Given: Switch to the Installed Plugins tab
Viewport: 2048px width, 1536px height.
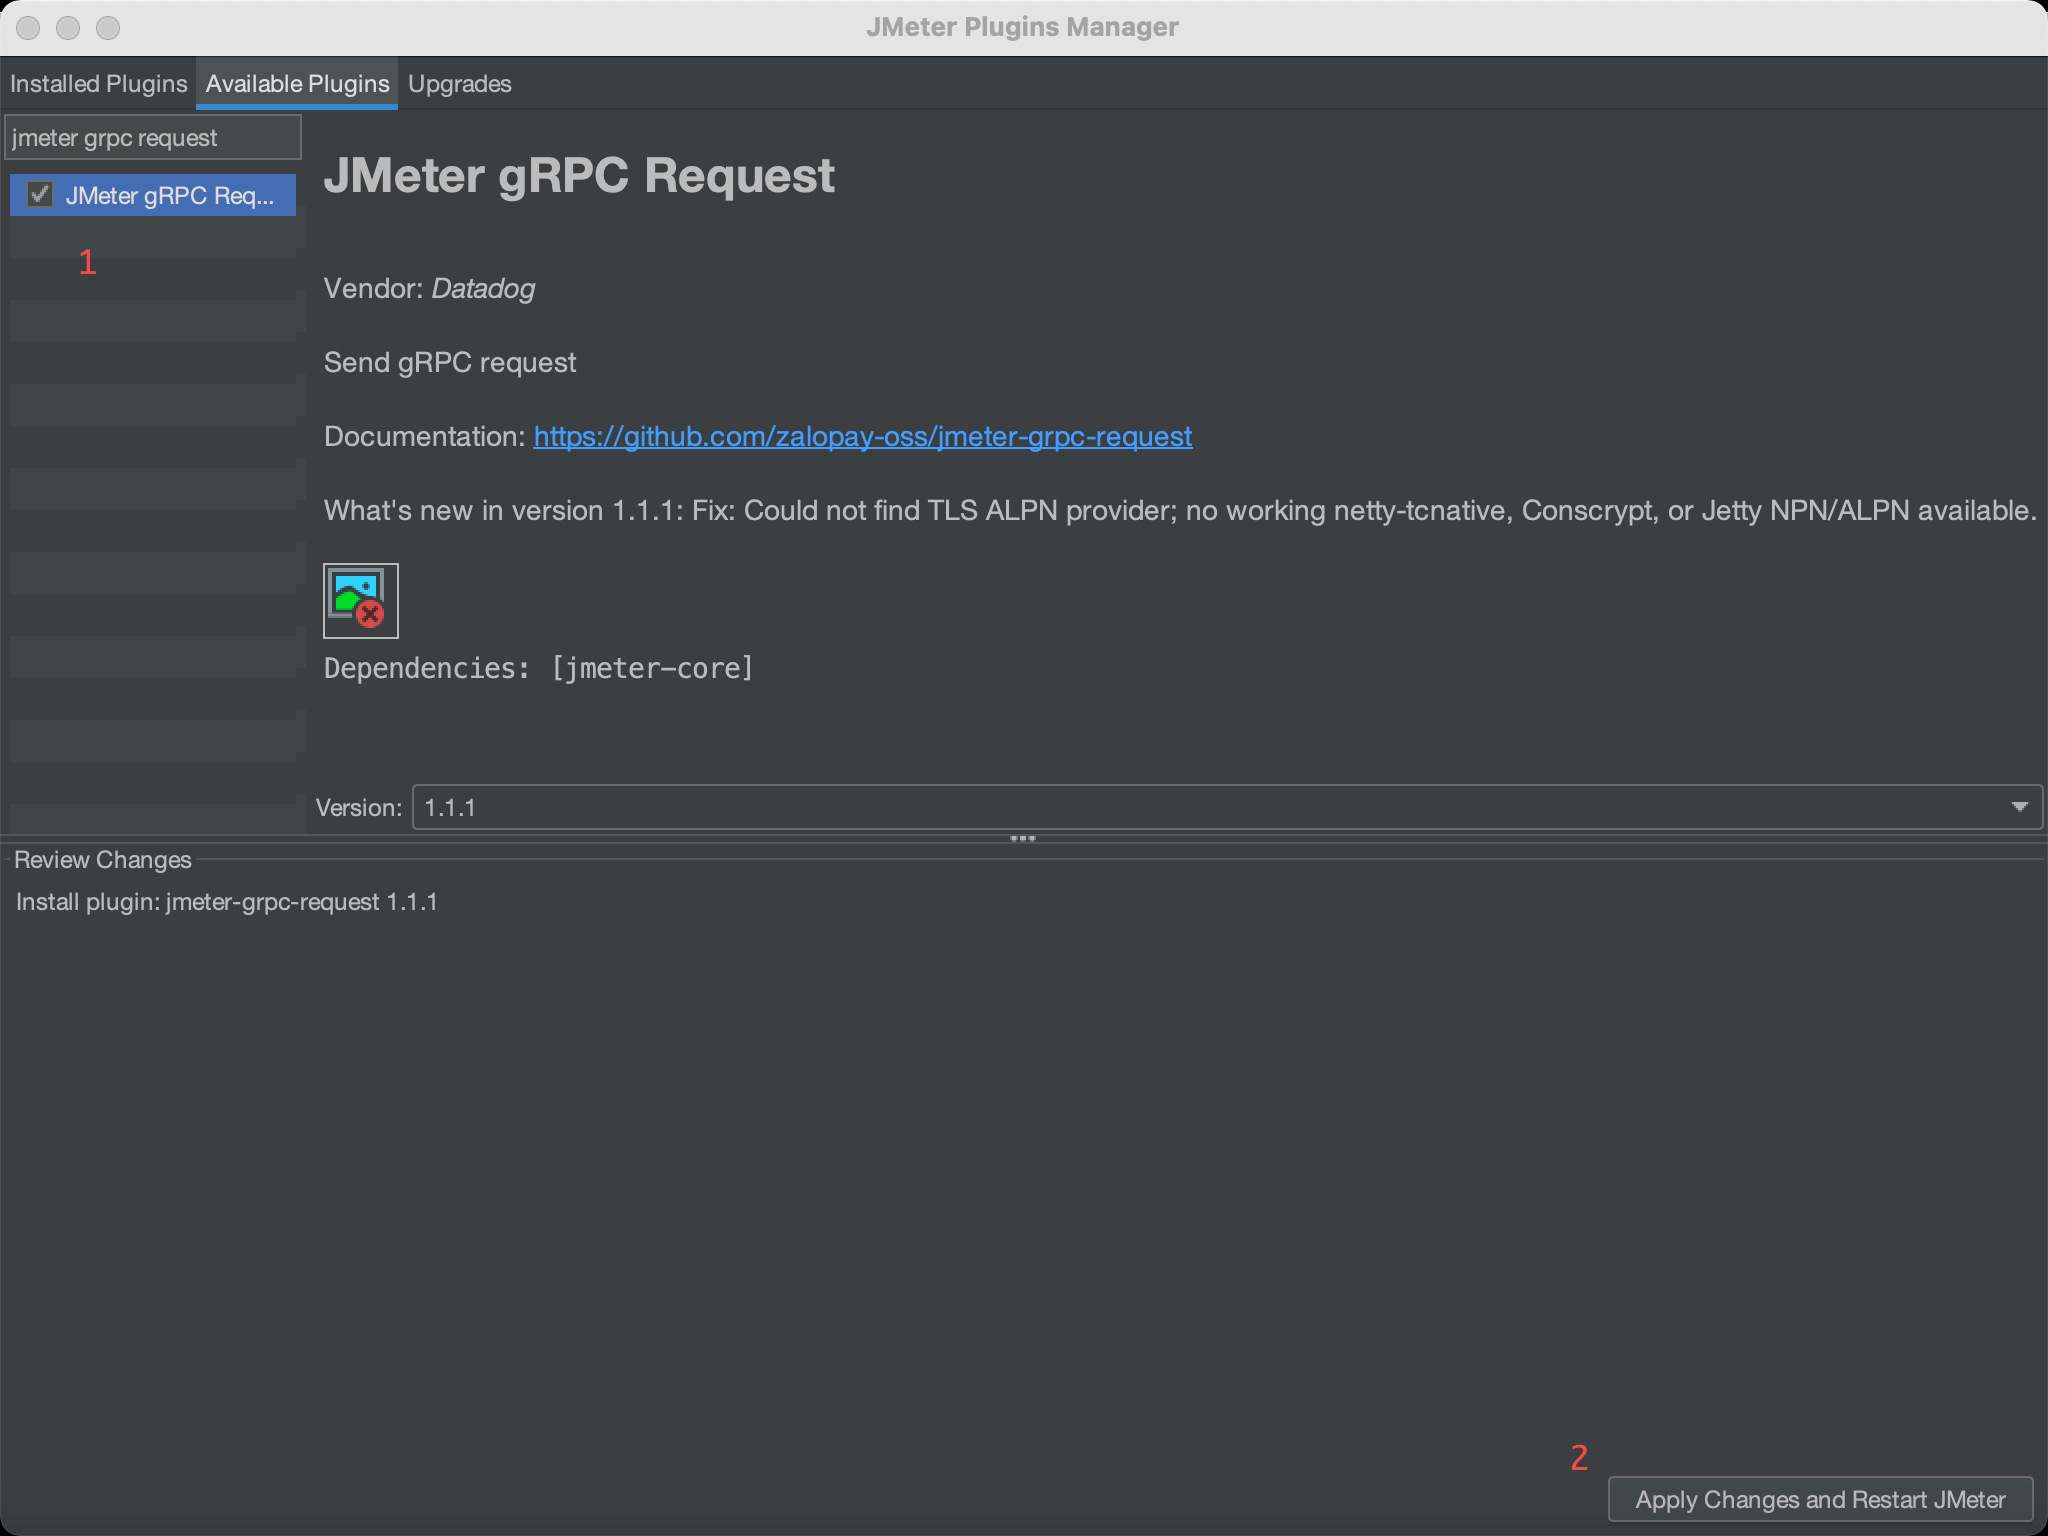Looking at the screenshot, I should pyautogui.click(x=98, y=83).
